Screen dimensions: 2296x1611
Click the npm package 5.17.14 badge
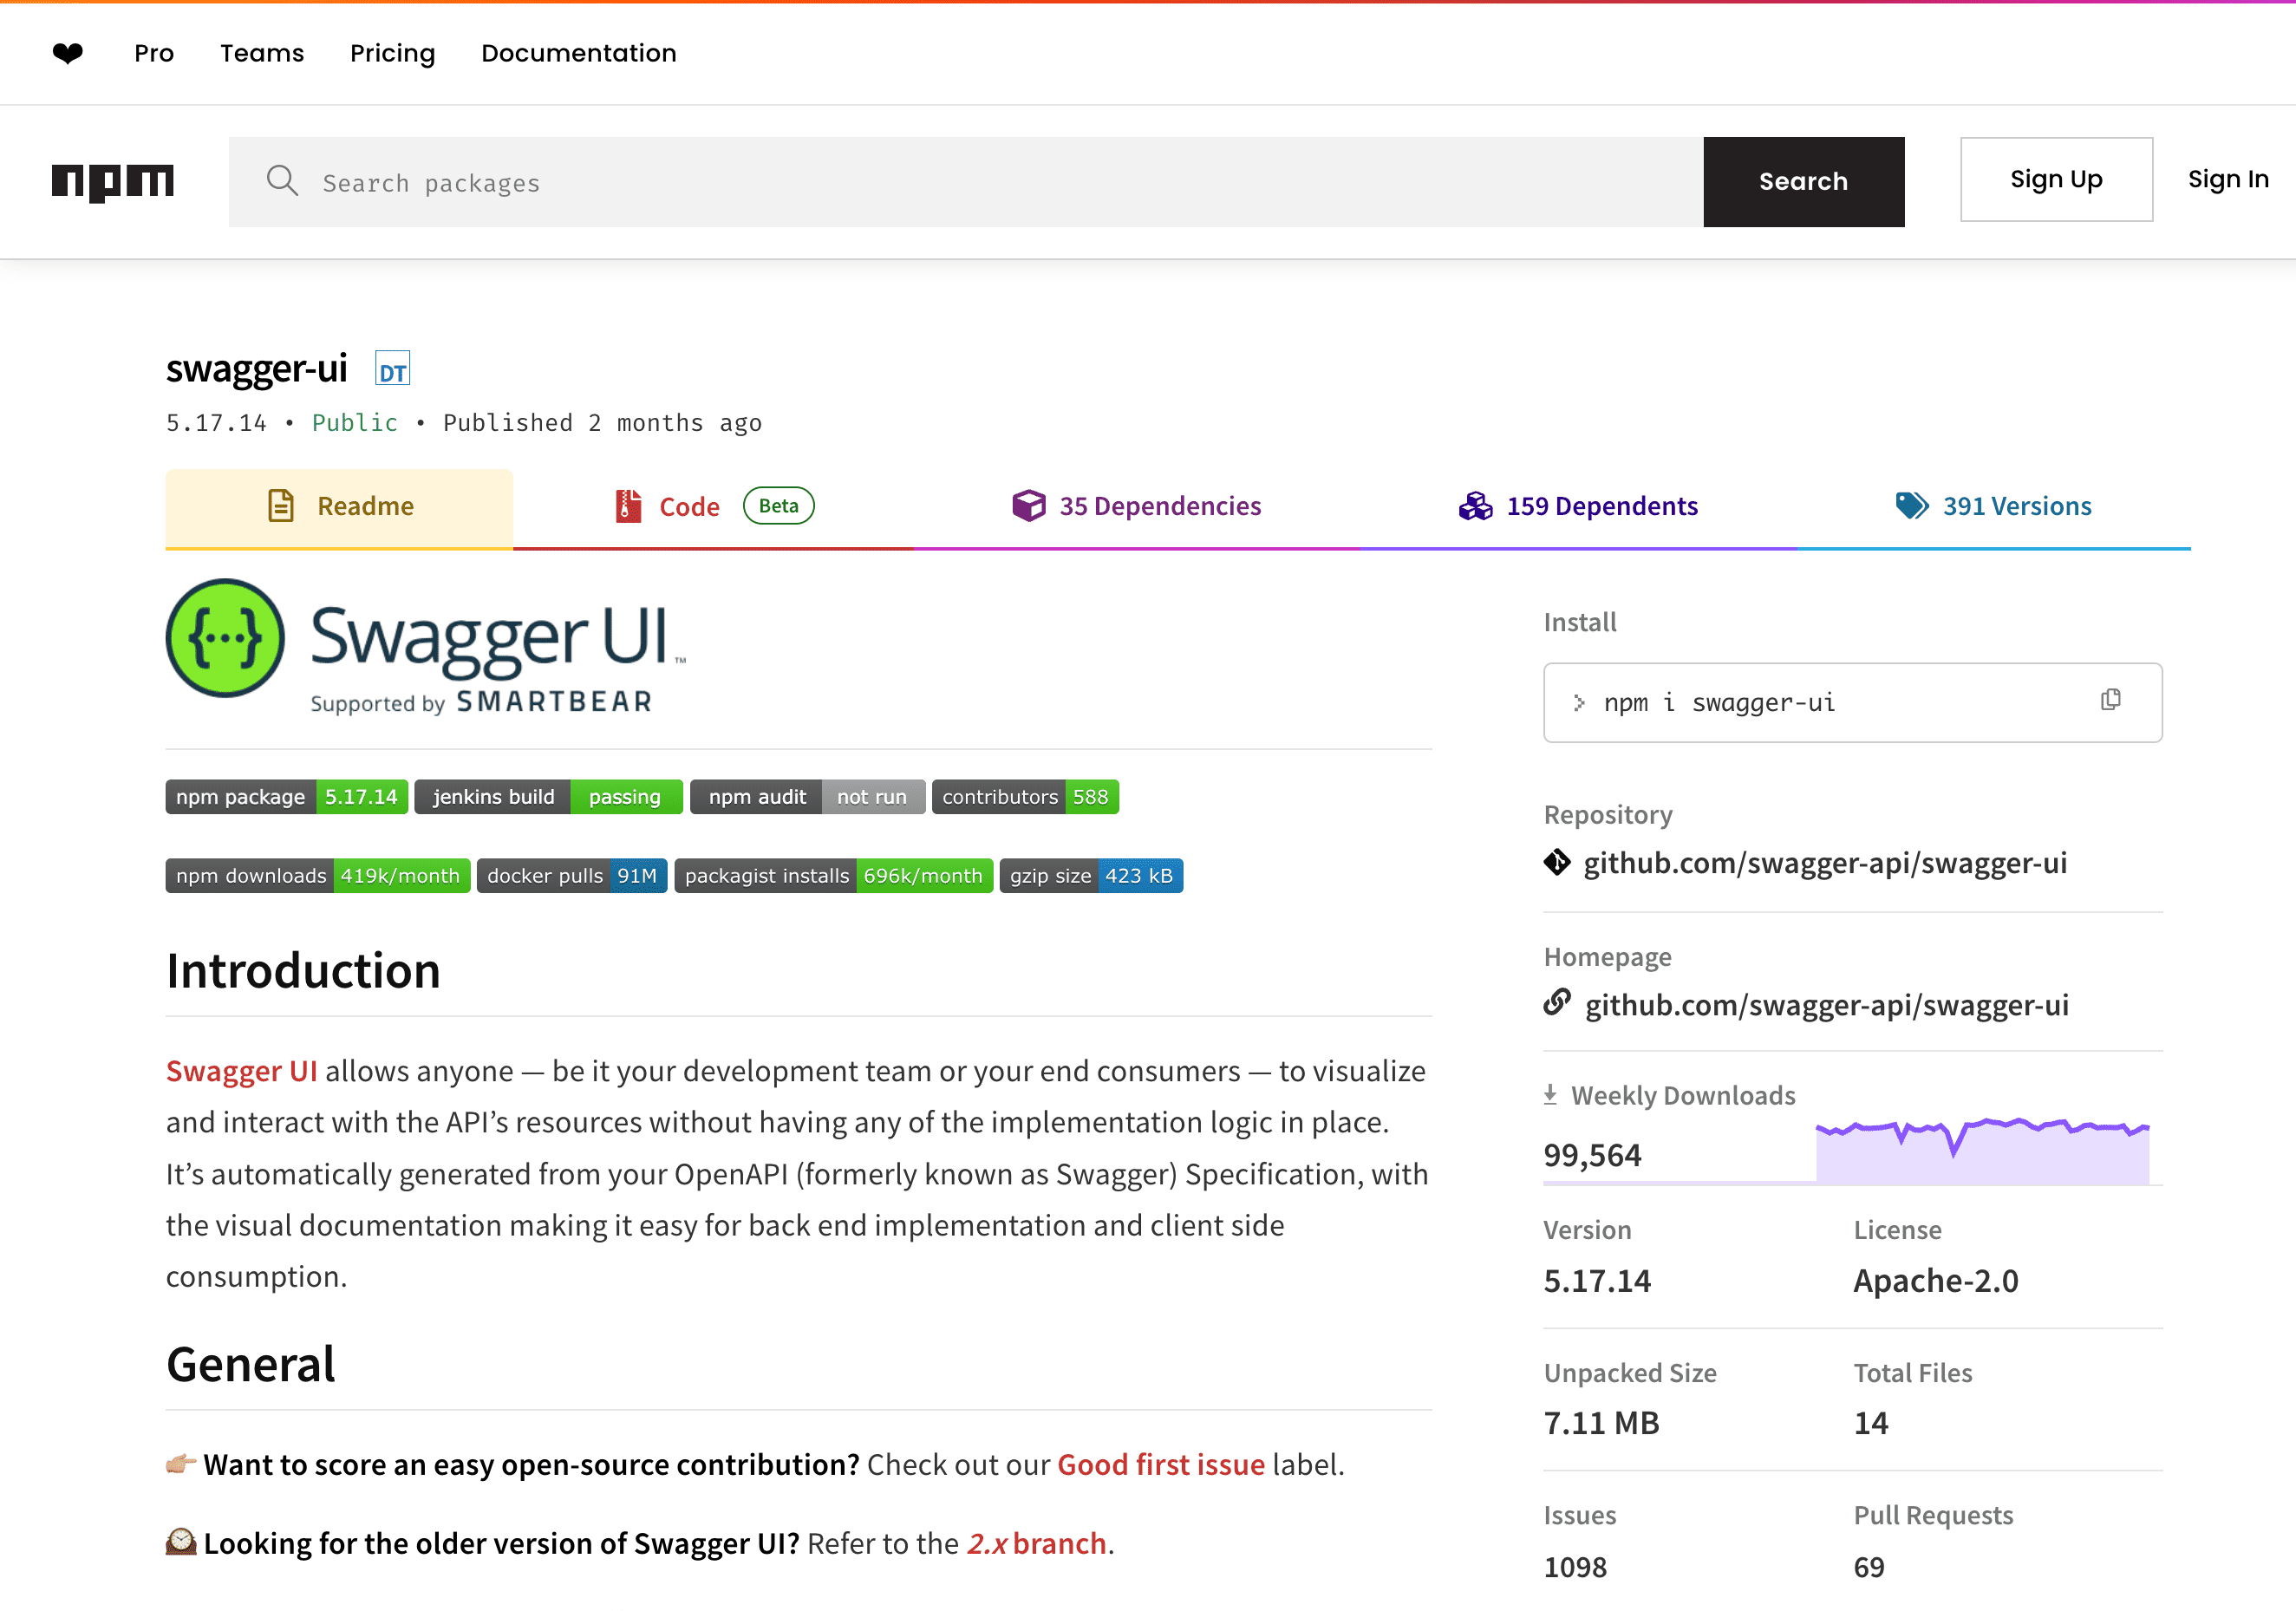click(286, 797)
